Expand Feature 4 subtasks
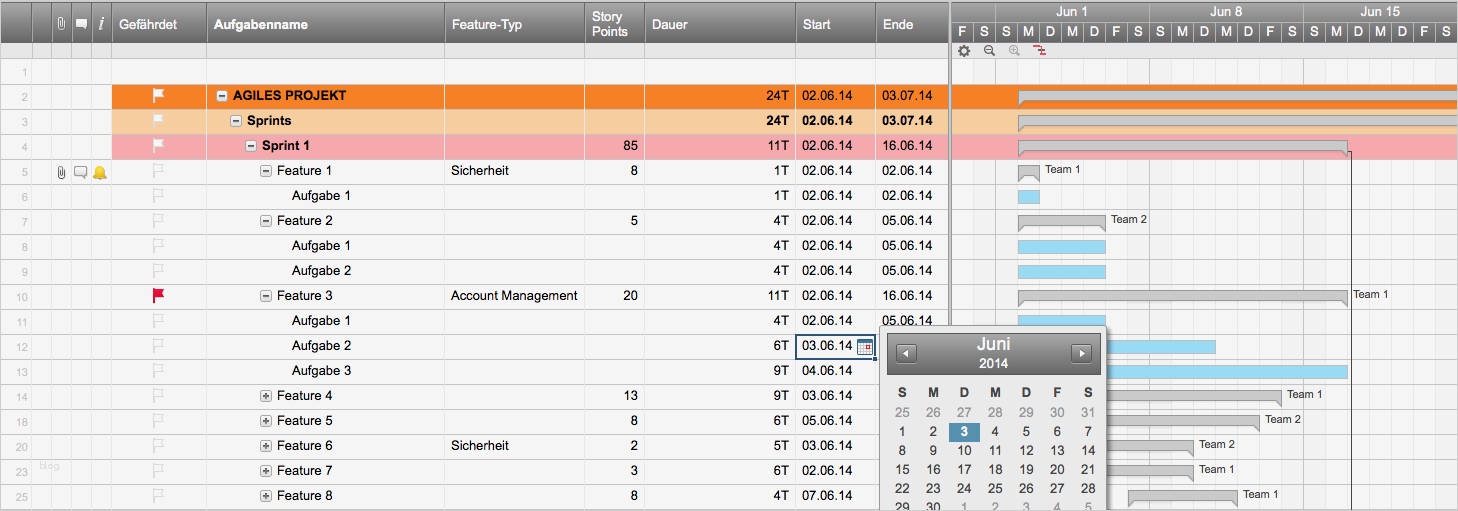 (266, 396)
